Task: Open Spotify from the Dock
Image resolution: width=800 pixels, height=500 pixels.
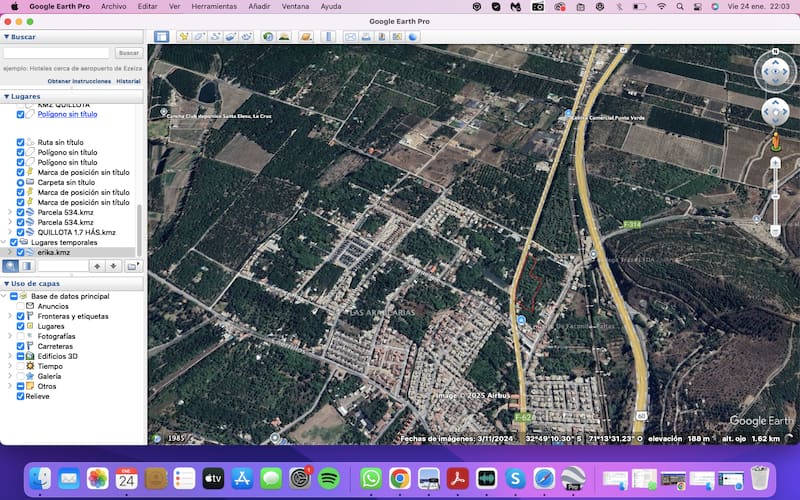Action: pos(329,479)
